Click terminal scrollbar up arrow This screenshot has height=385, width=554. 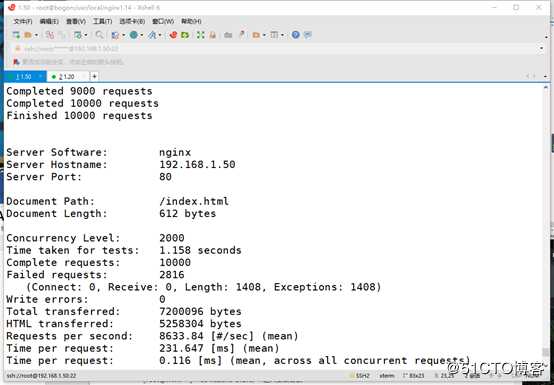(x=546, y=87)
